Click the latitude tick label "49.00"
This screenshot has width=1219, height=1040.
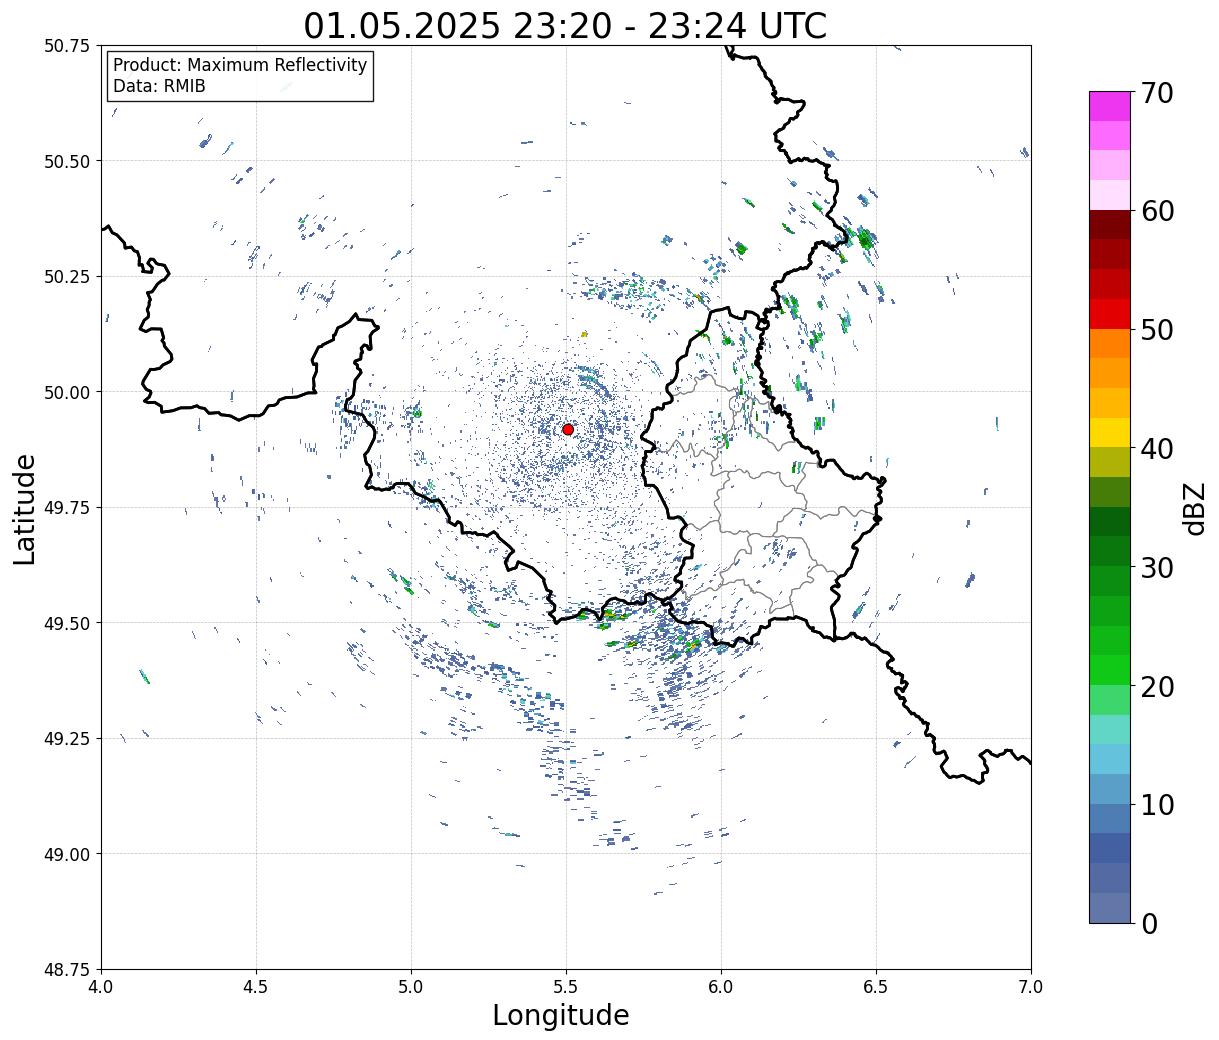coord(67,854)
